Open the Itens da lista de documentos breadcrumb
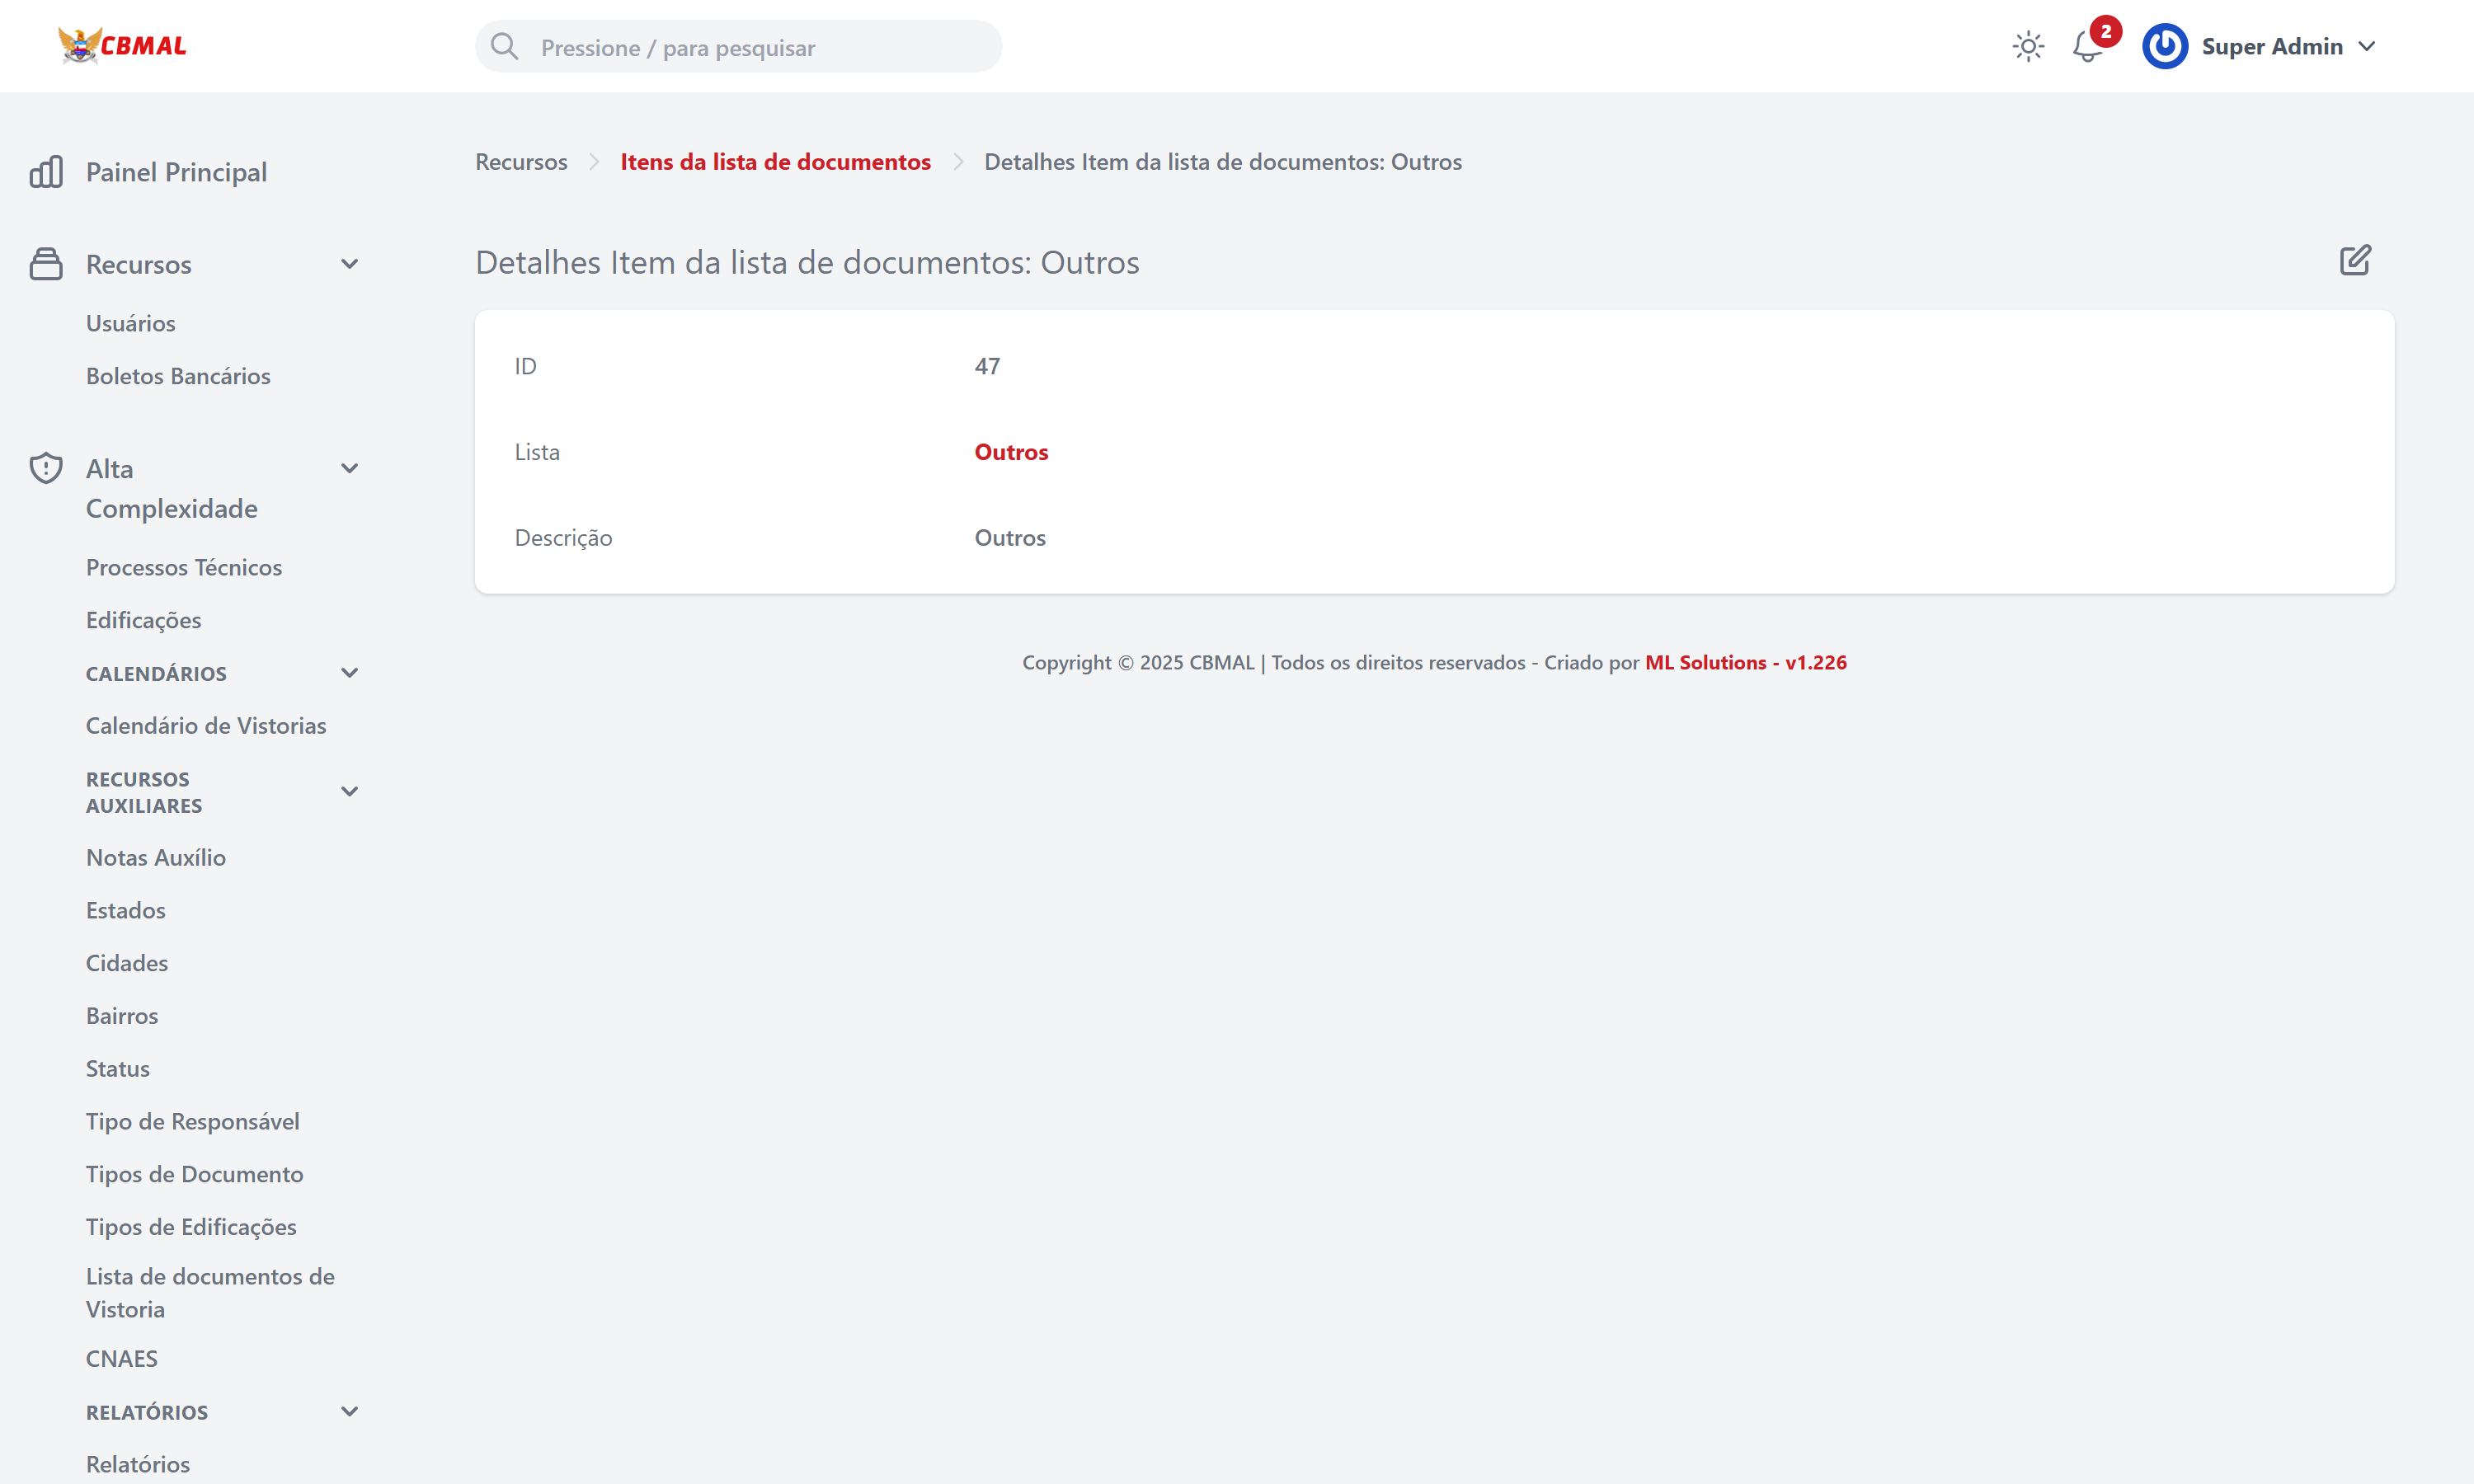The width and height of the screenshot is (2474, 1484). point(775,162)
